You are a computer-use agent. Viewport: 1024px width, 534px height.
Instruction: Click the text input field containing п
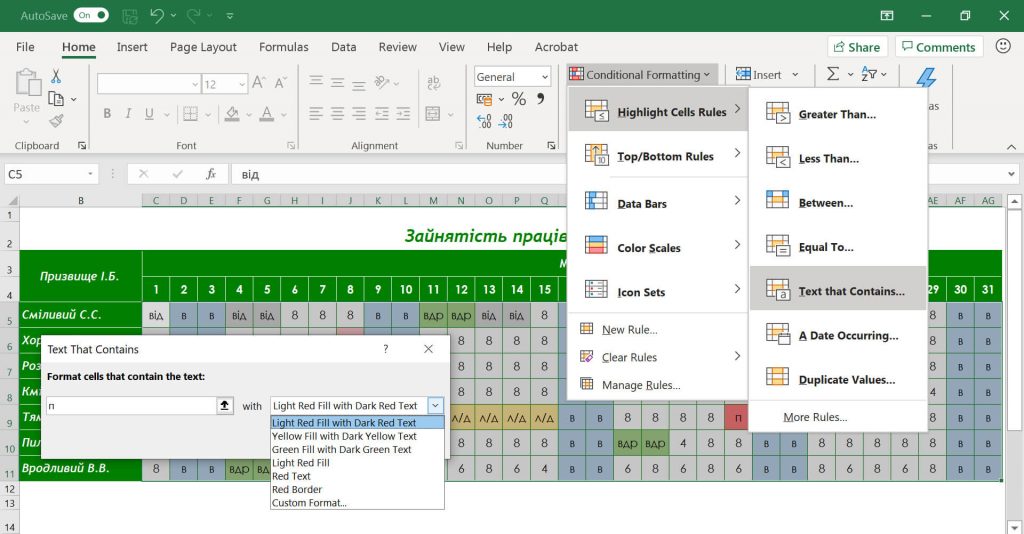[x=131, y=405]
